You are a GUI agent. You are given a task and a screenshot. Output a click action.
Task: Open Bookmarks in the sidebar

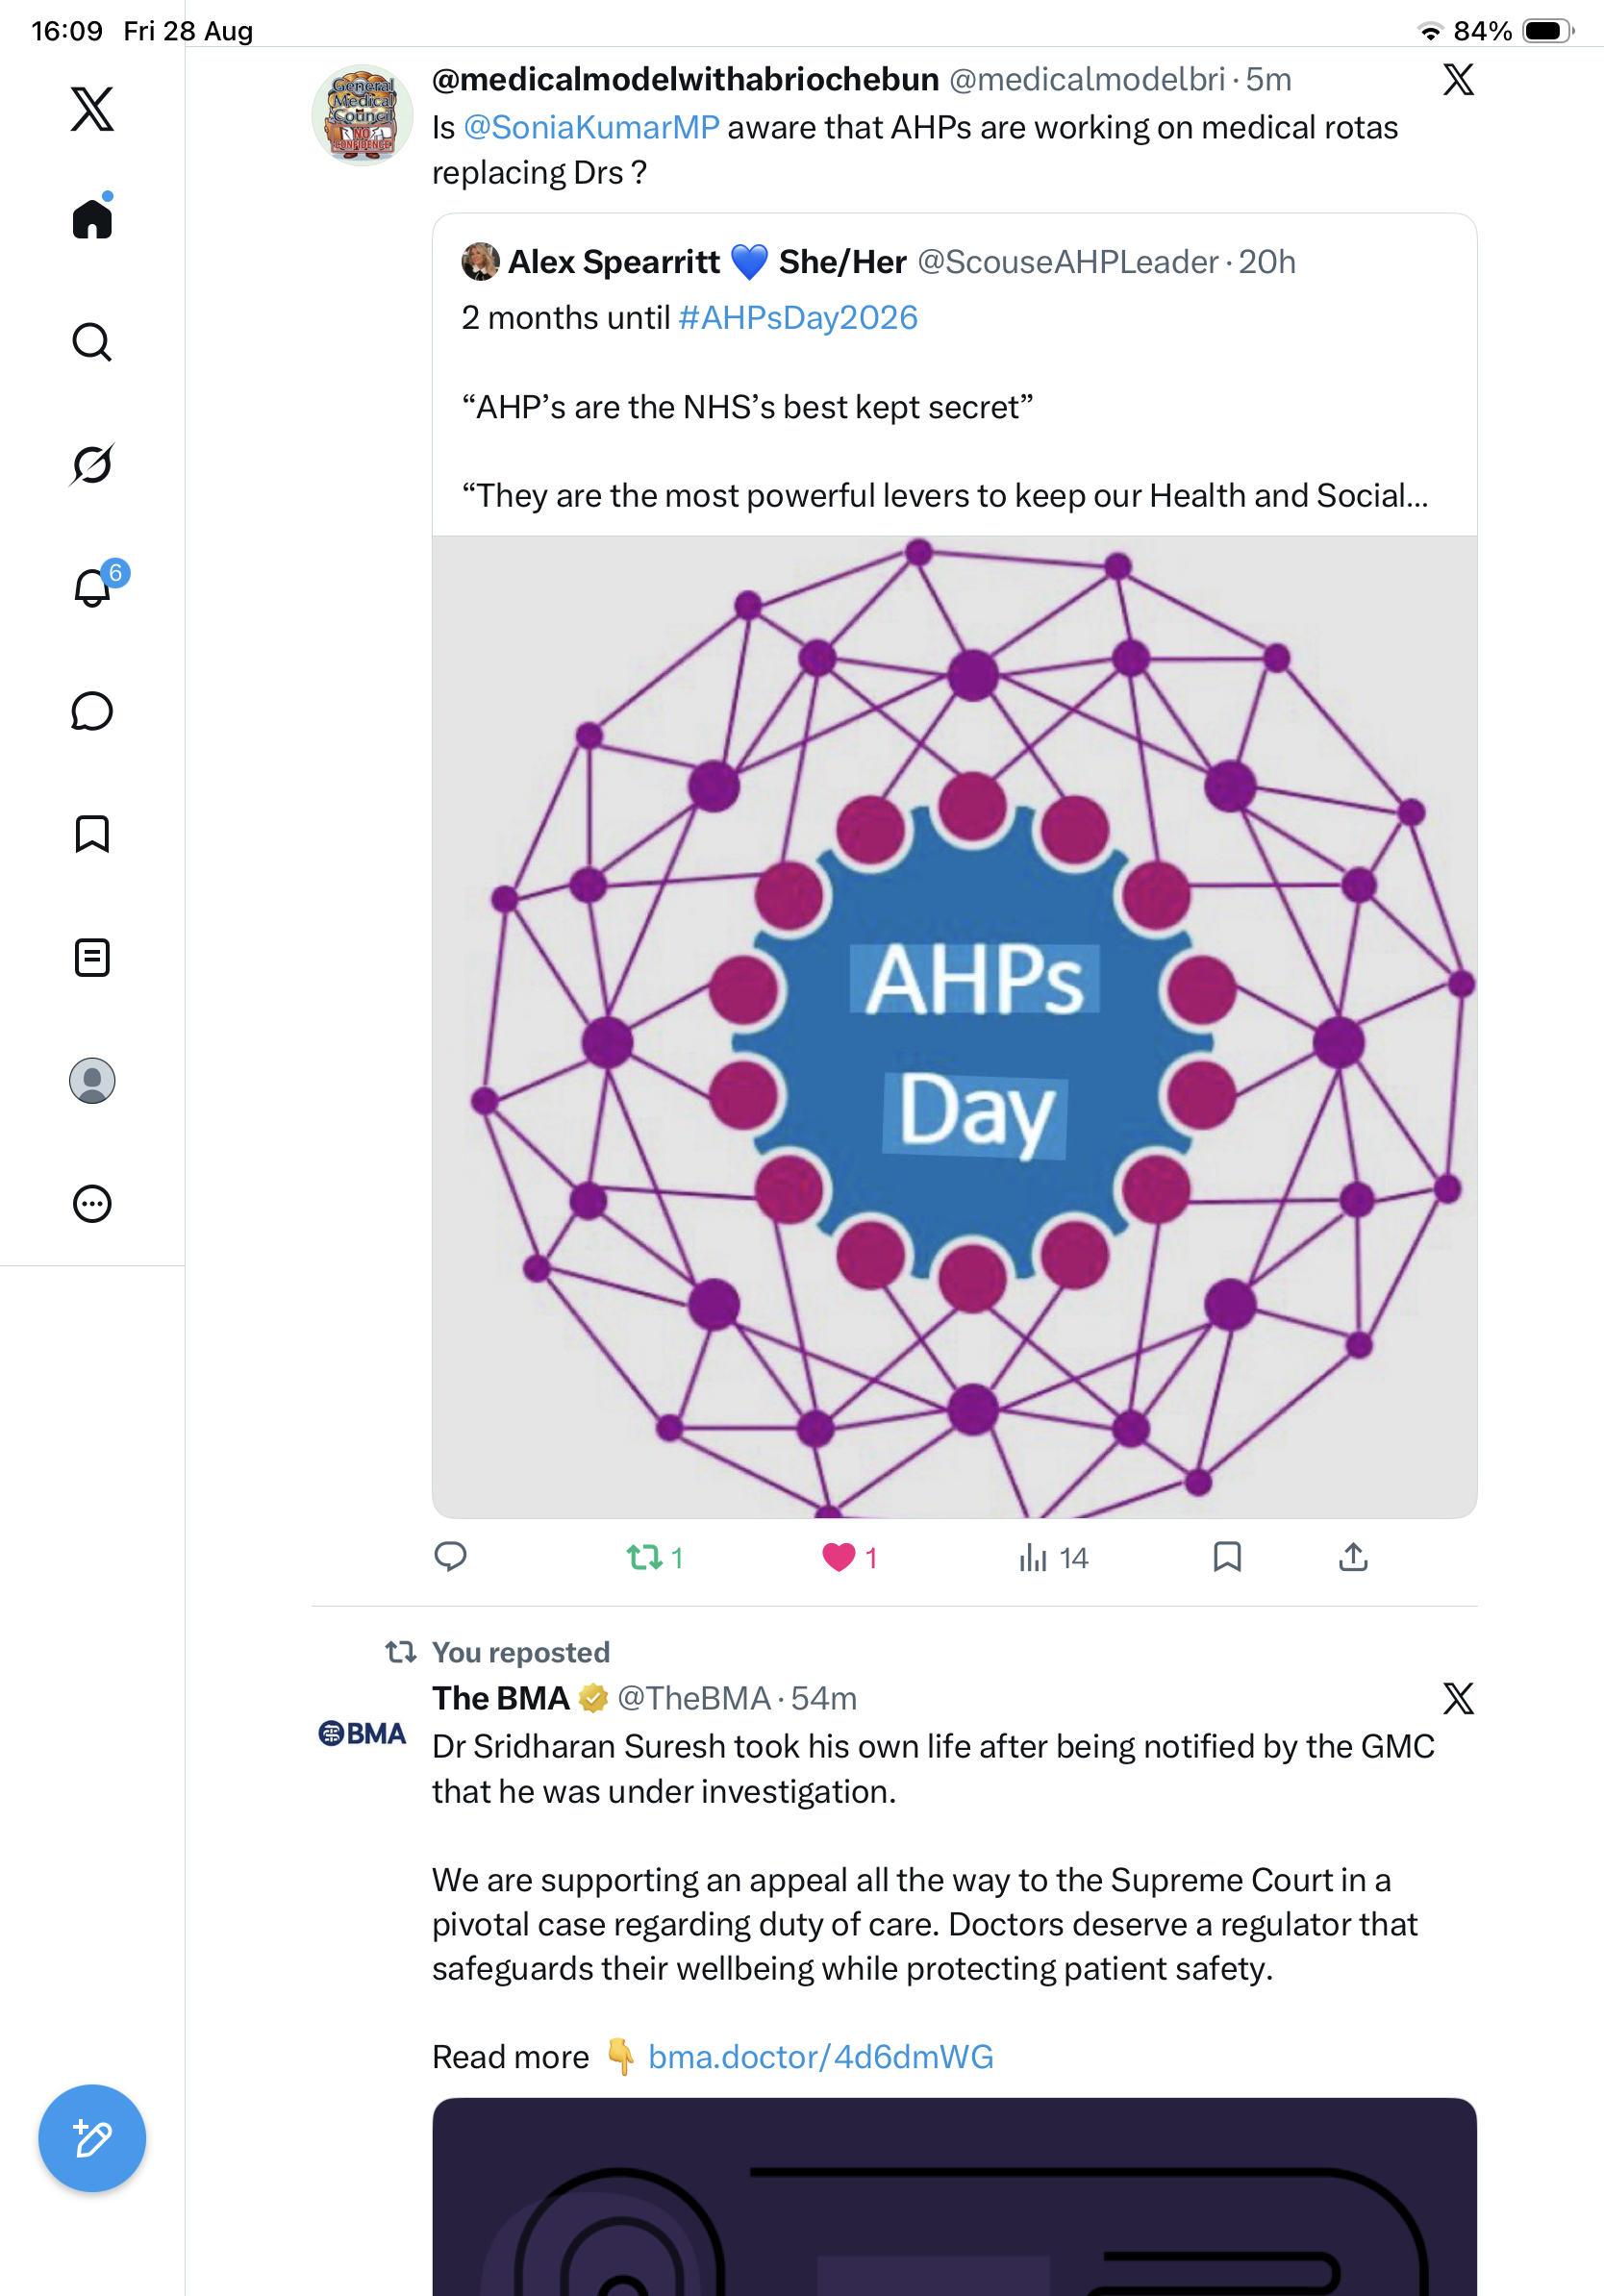click(x=92, y=834)
